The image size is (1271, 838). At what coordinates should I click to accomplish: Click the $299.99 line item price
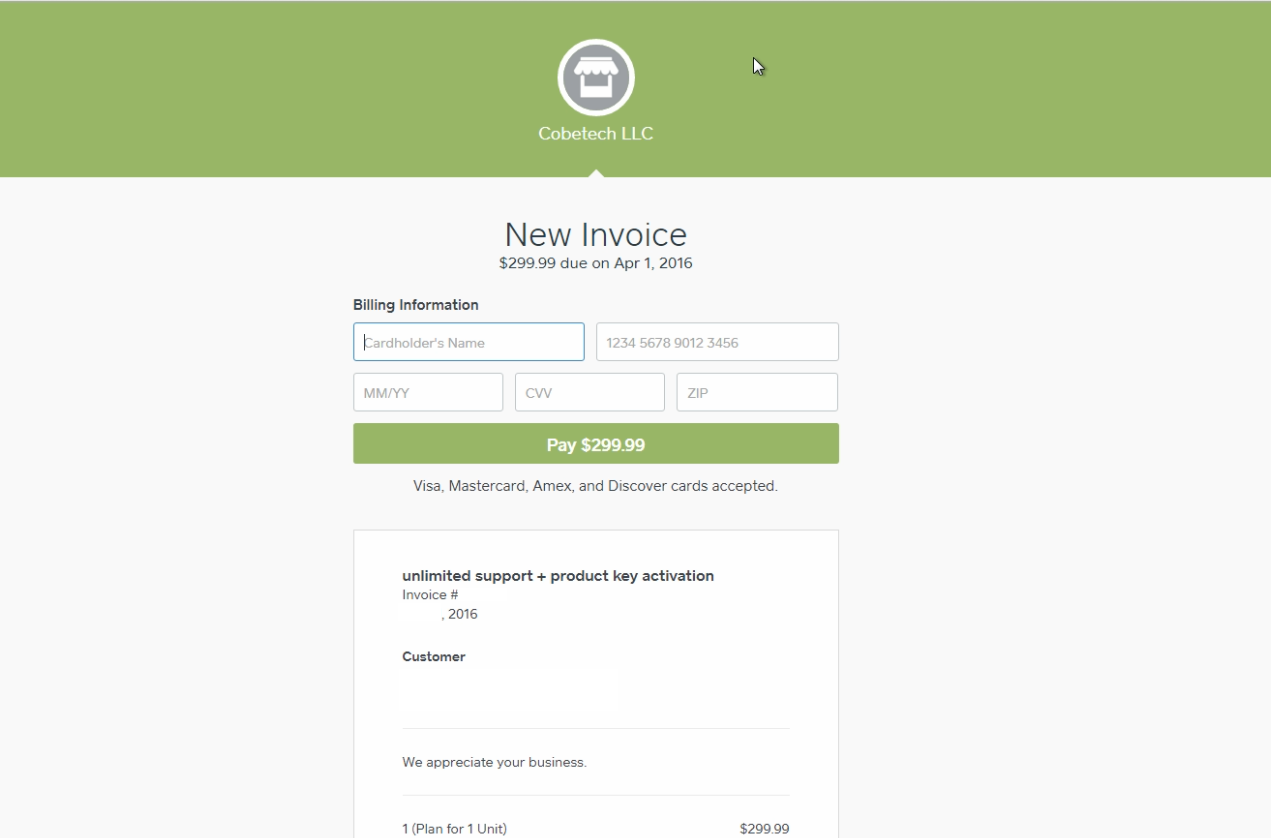point(764,829)
